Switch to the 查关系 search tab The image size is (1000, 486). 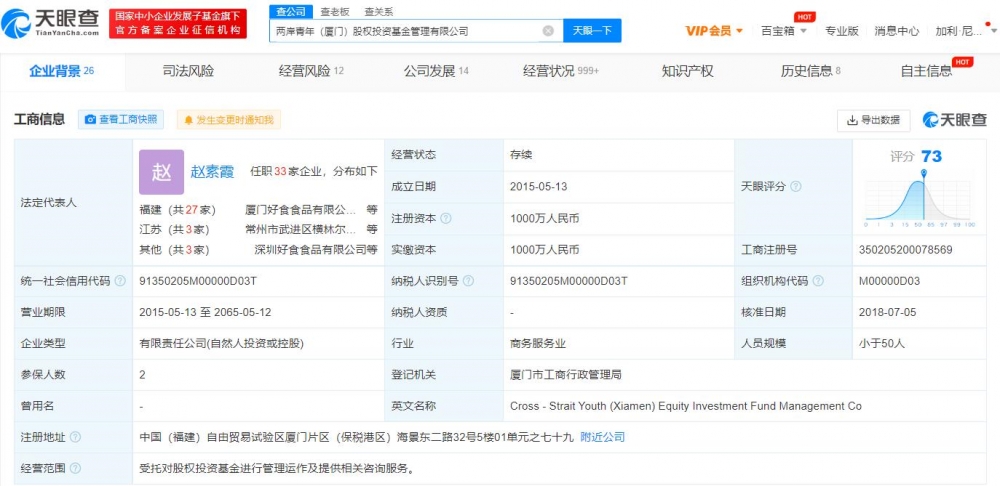tap(379, 11)
